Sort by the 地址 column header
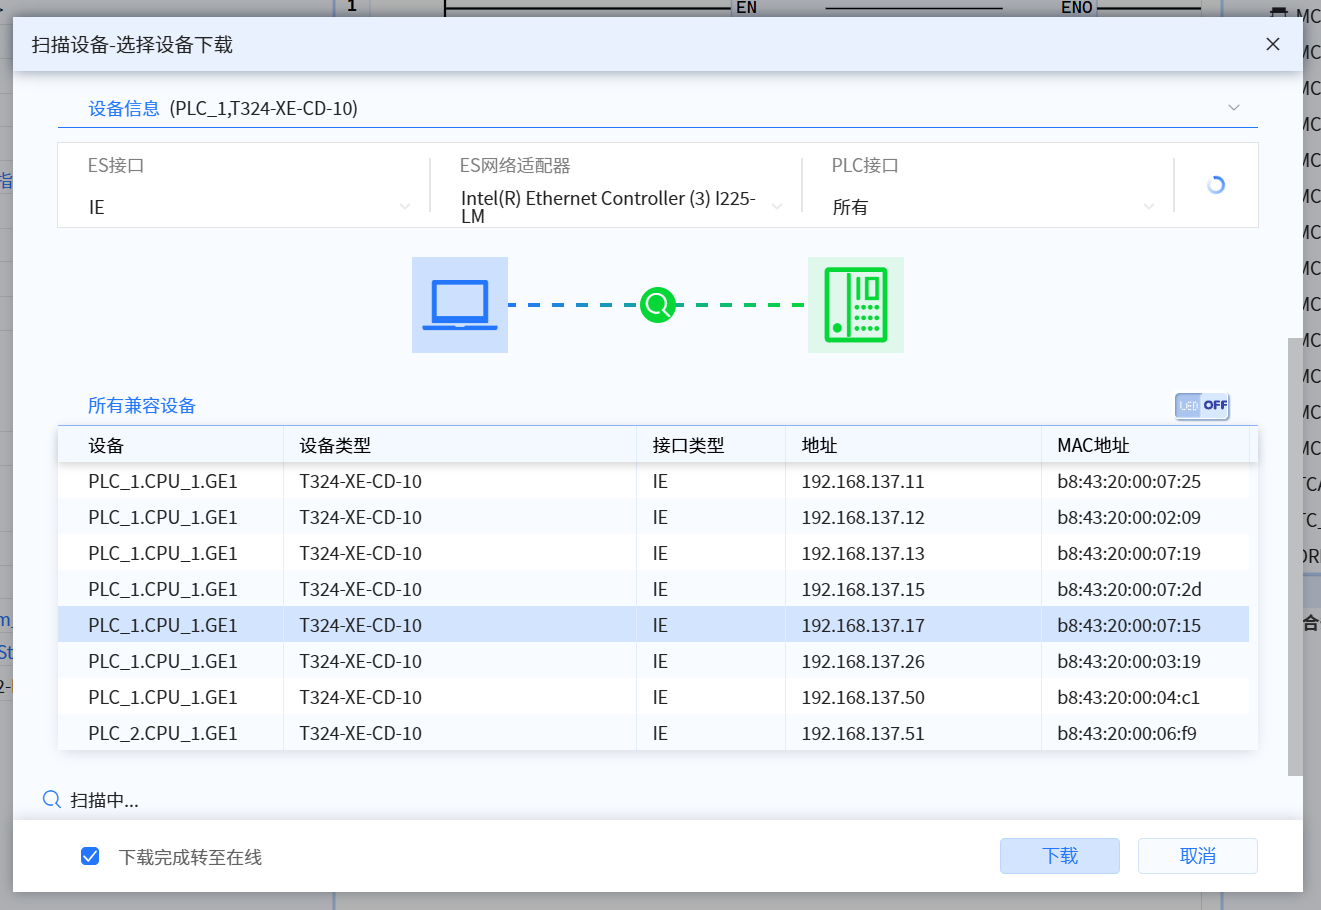Screen dimensions: 1321x910 point(819,445)
